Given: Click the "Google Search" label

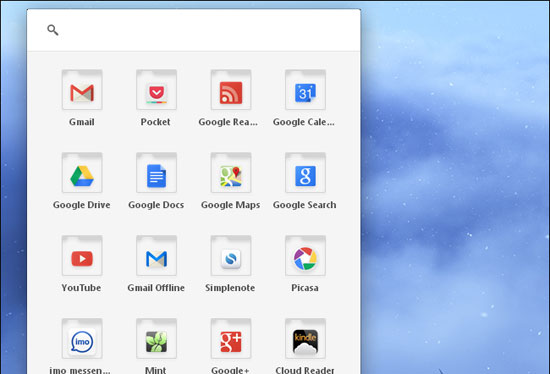Looking at the screenshot, I should (304, 205).
